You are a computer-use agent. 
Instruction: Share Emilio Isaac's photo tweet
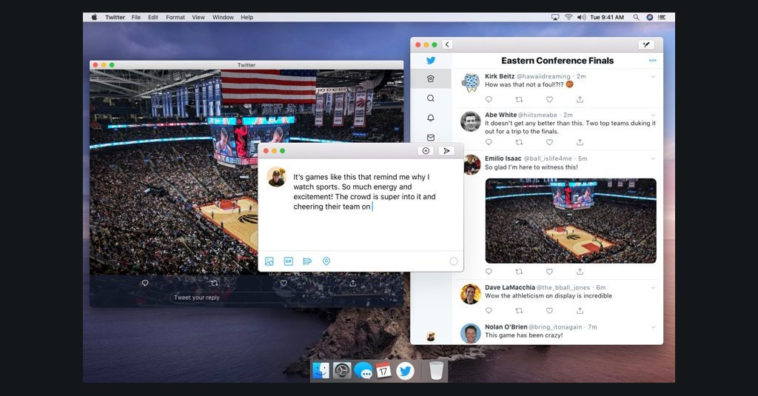click(x=580, y=272)
